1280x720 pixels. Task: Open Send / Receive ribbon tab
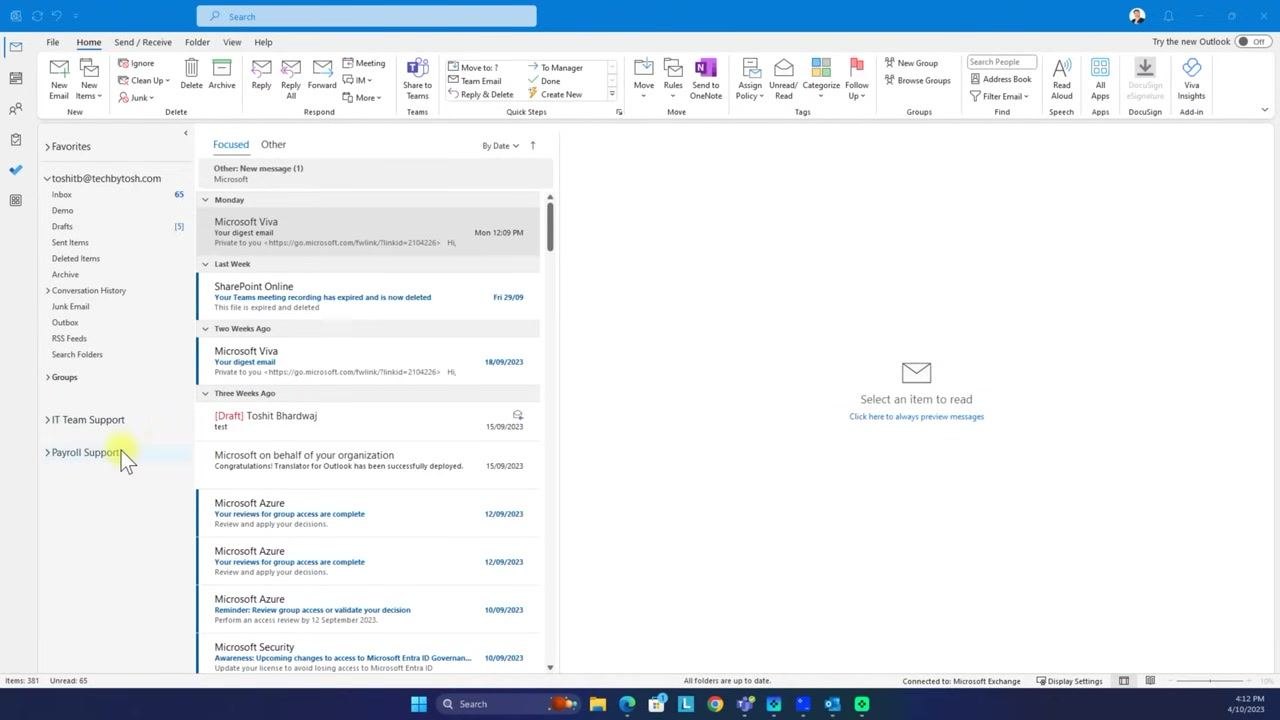[x=143, y=42]
